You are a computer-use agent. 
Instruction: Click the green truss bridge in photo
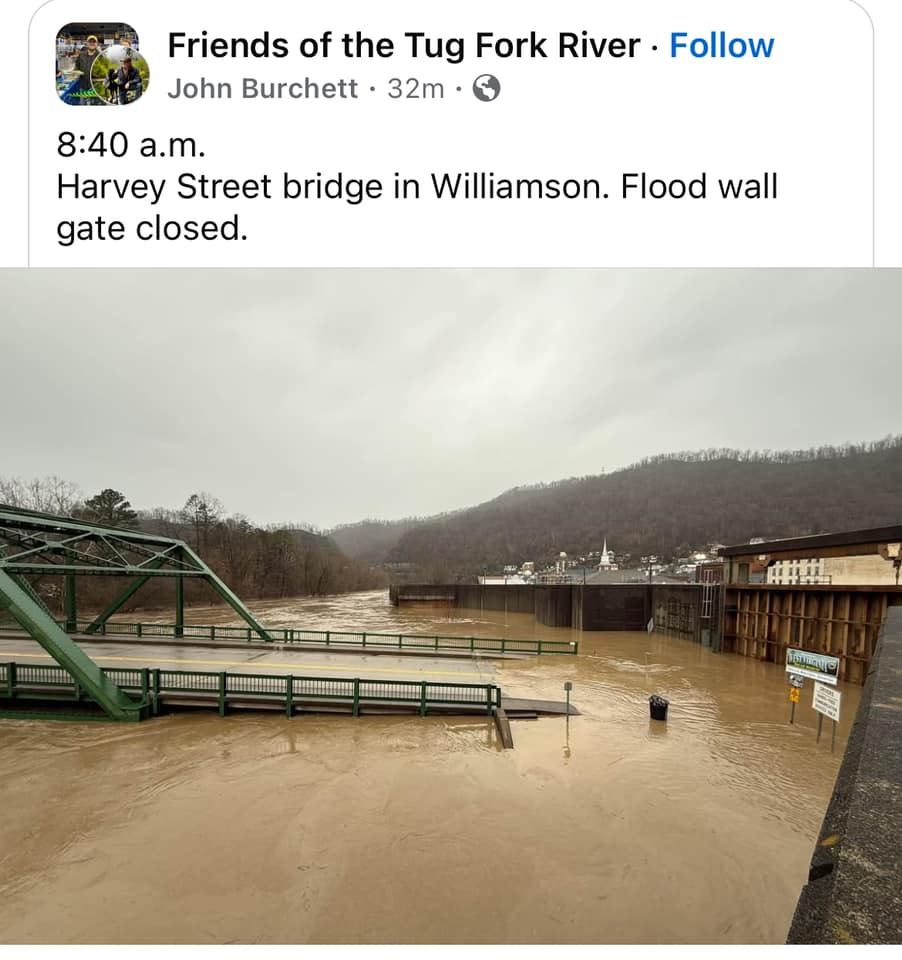tap(122, 606)
